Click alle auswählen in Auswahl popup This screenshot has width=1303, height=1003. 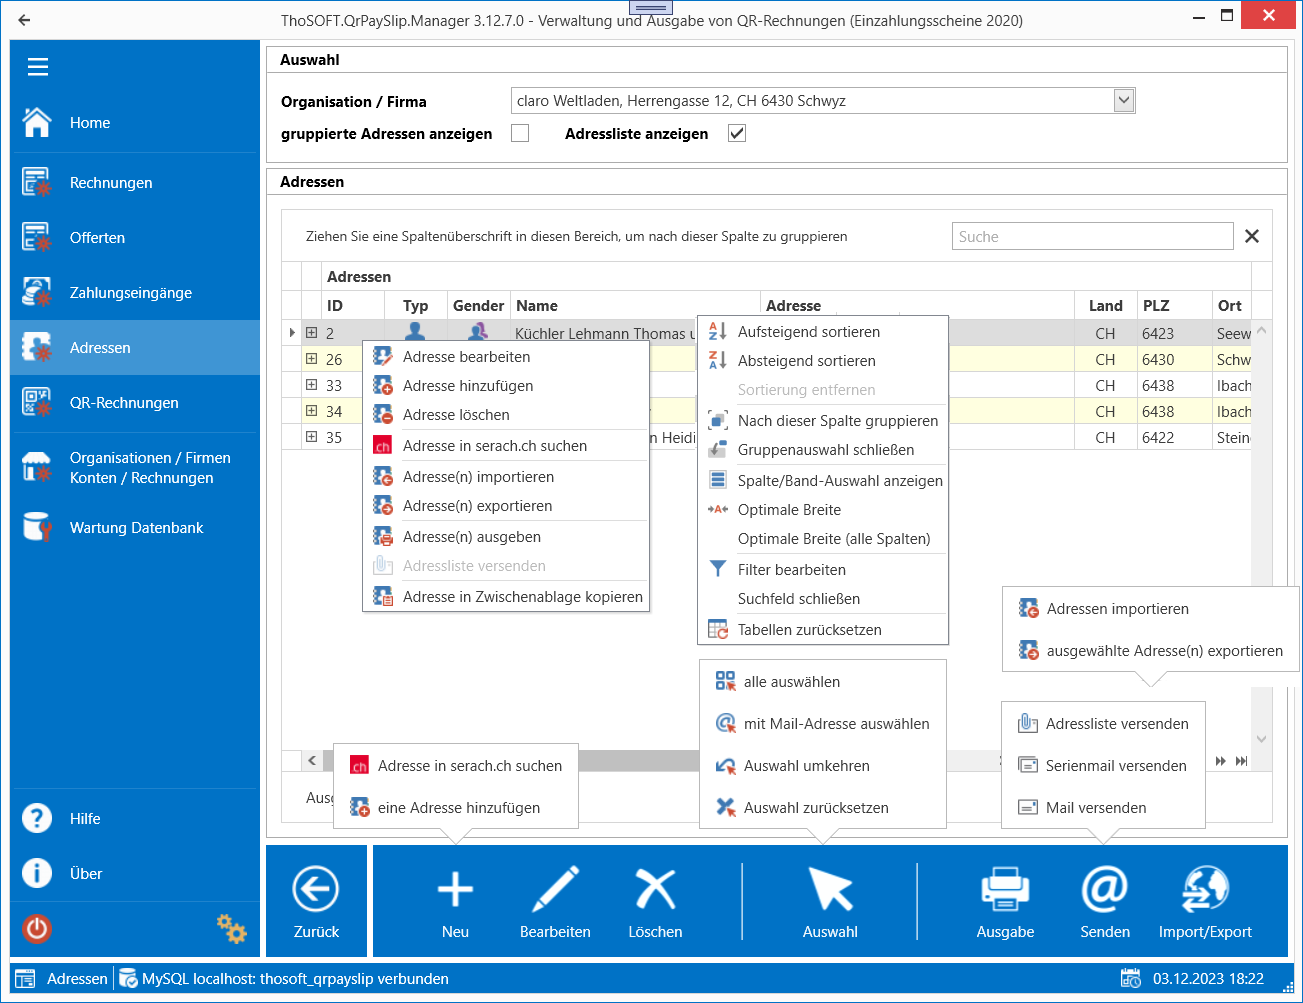pos(822,682)
